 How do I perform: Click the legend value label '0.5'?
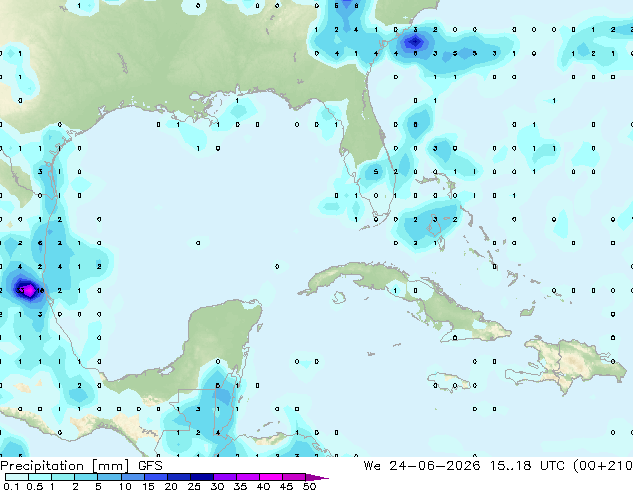coord(35,486)
